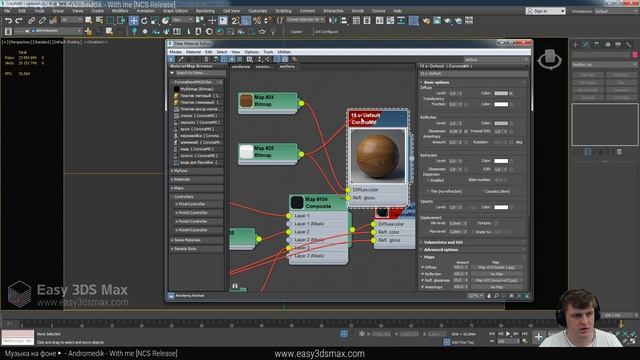640x360 pixels.
Task: Expand the Maps group in Material/Map Browser
Action: 197,188
